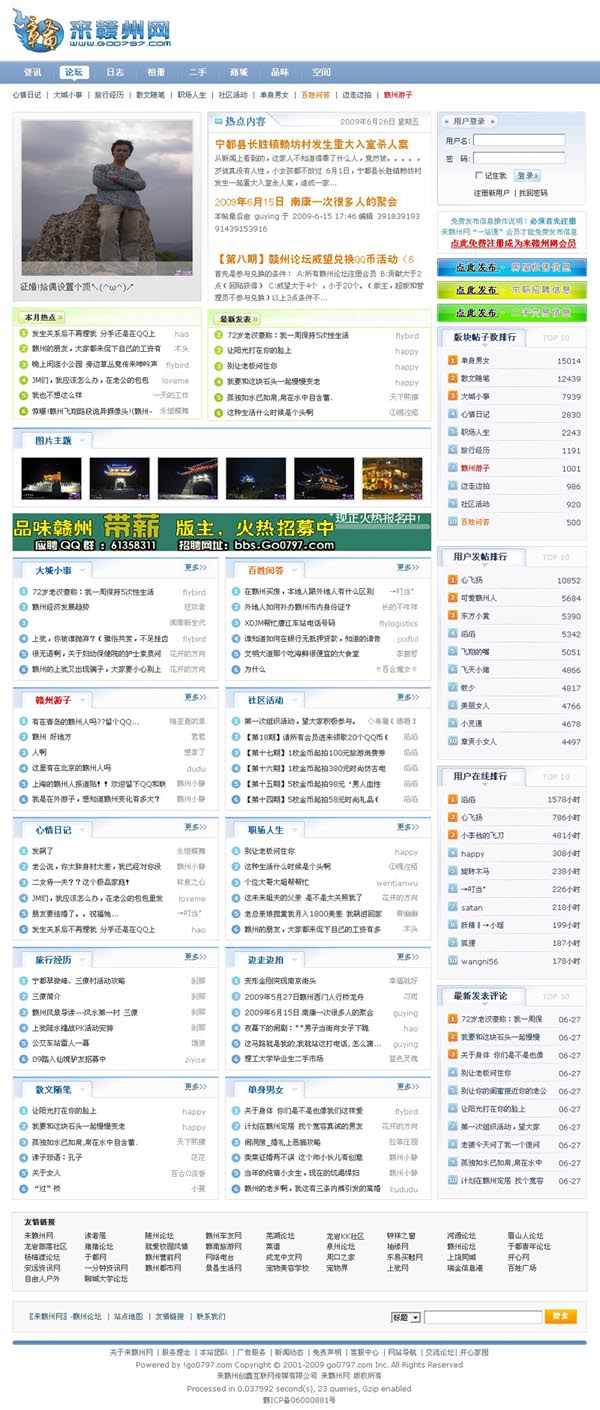Click the 来赣州网 site logo
The image size is (600, 1410).
pyautogui.click(x=90, y=30)
